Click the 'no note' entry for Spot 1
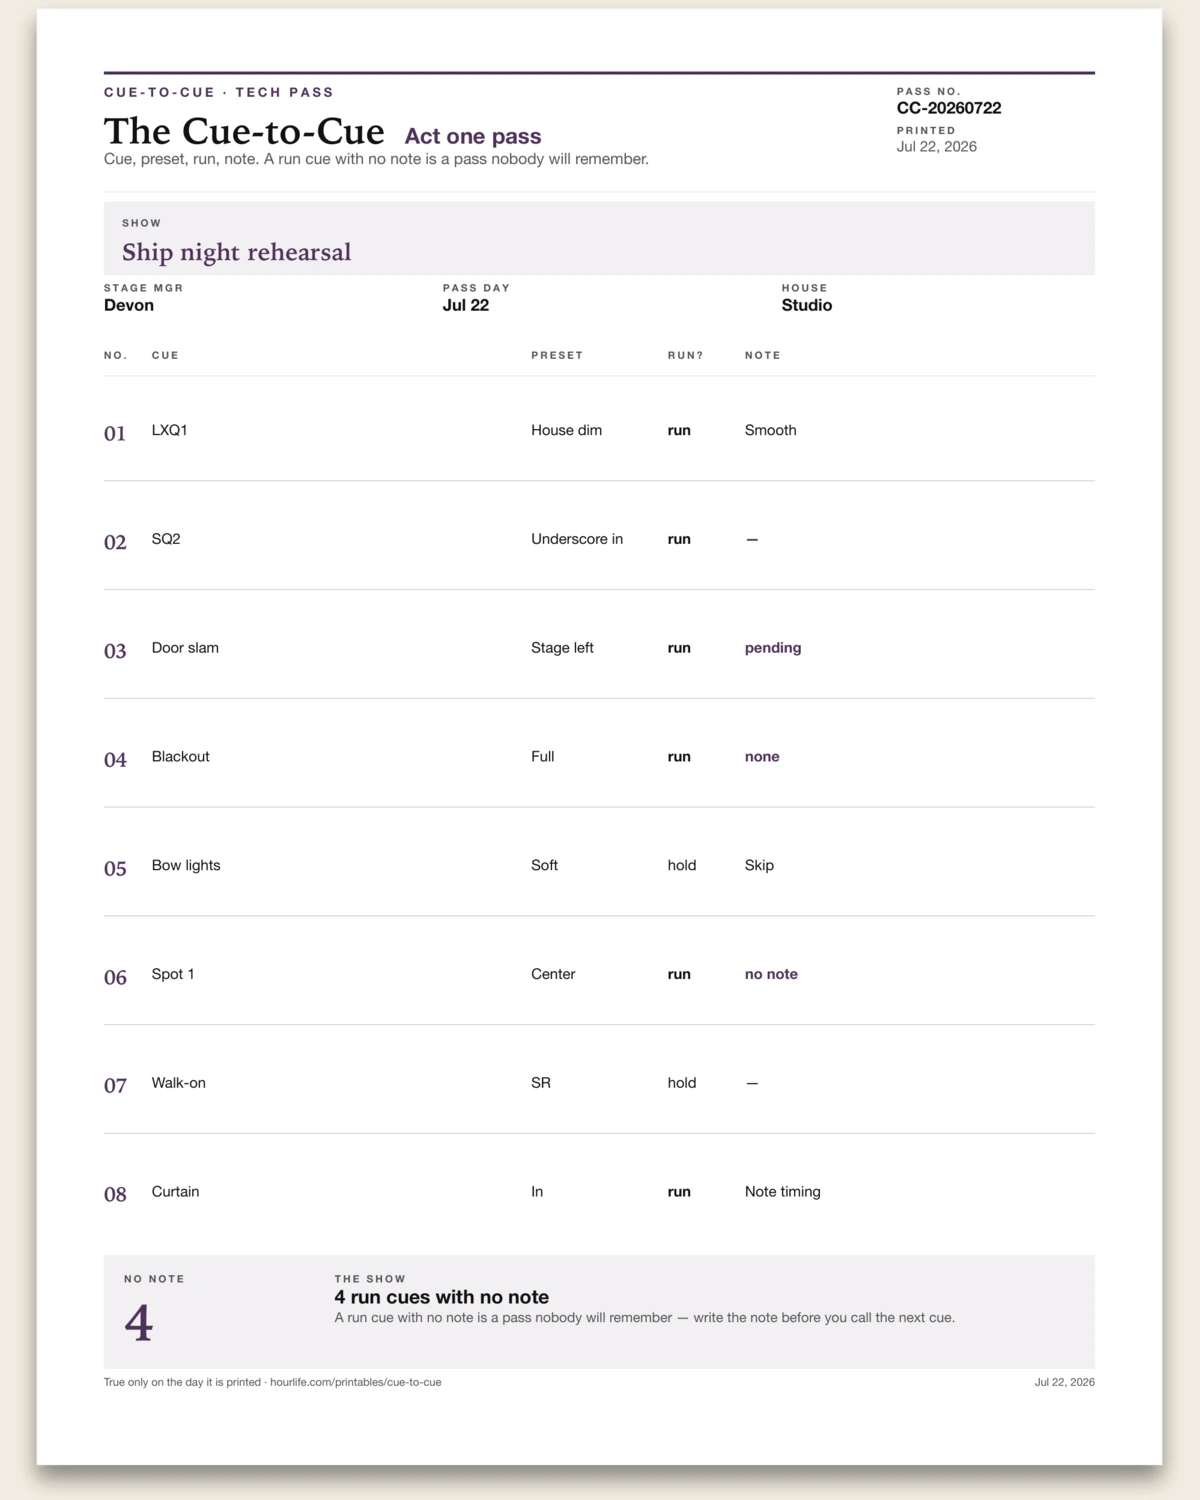1200x1500 pixels. (771, 974)
